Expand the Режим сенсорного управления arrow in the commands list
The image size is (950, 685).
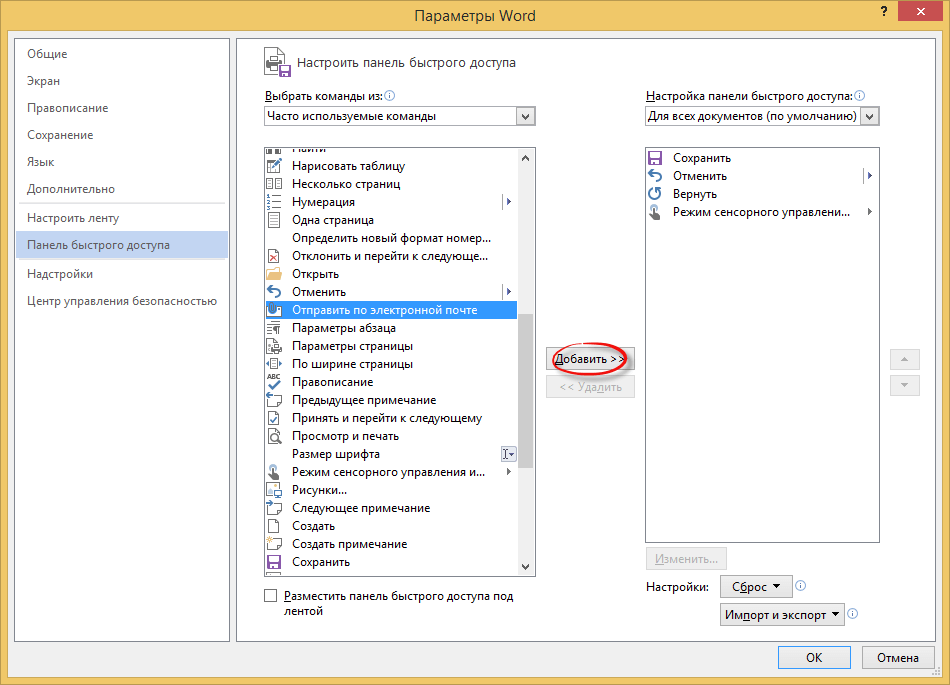click(509, 472)
